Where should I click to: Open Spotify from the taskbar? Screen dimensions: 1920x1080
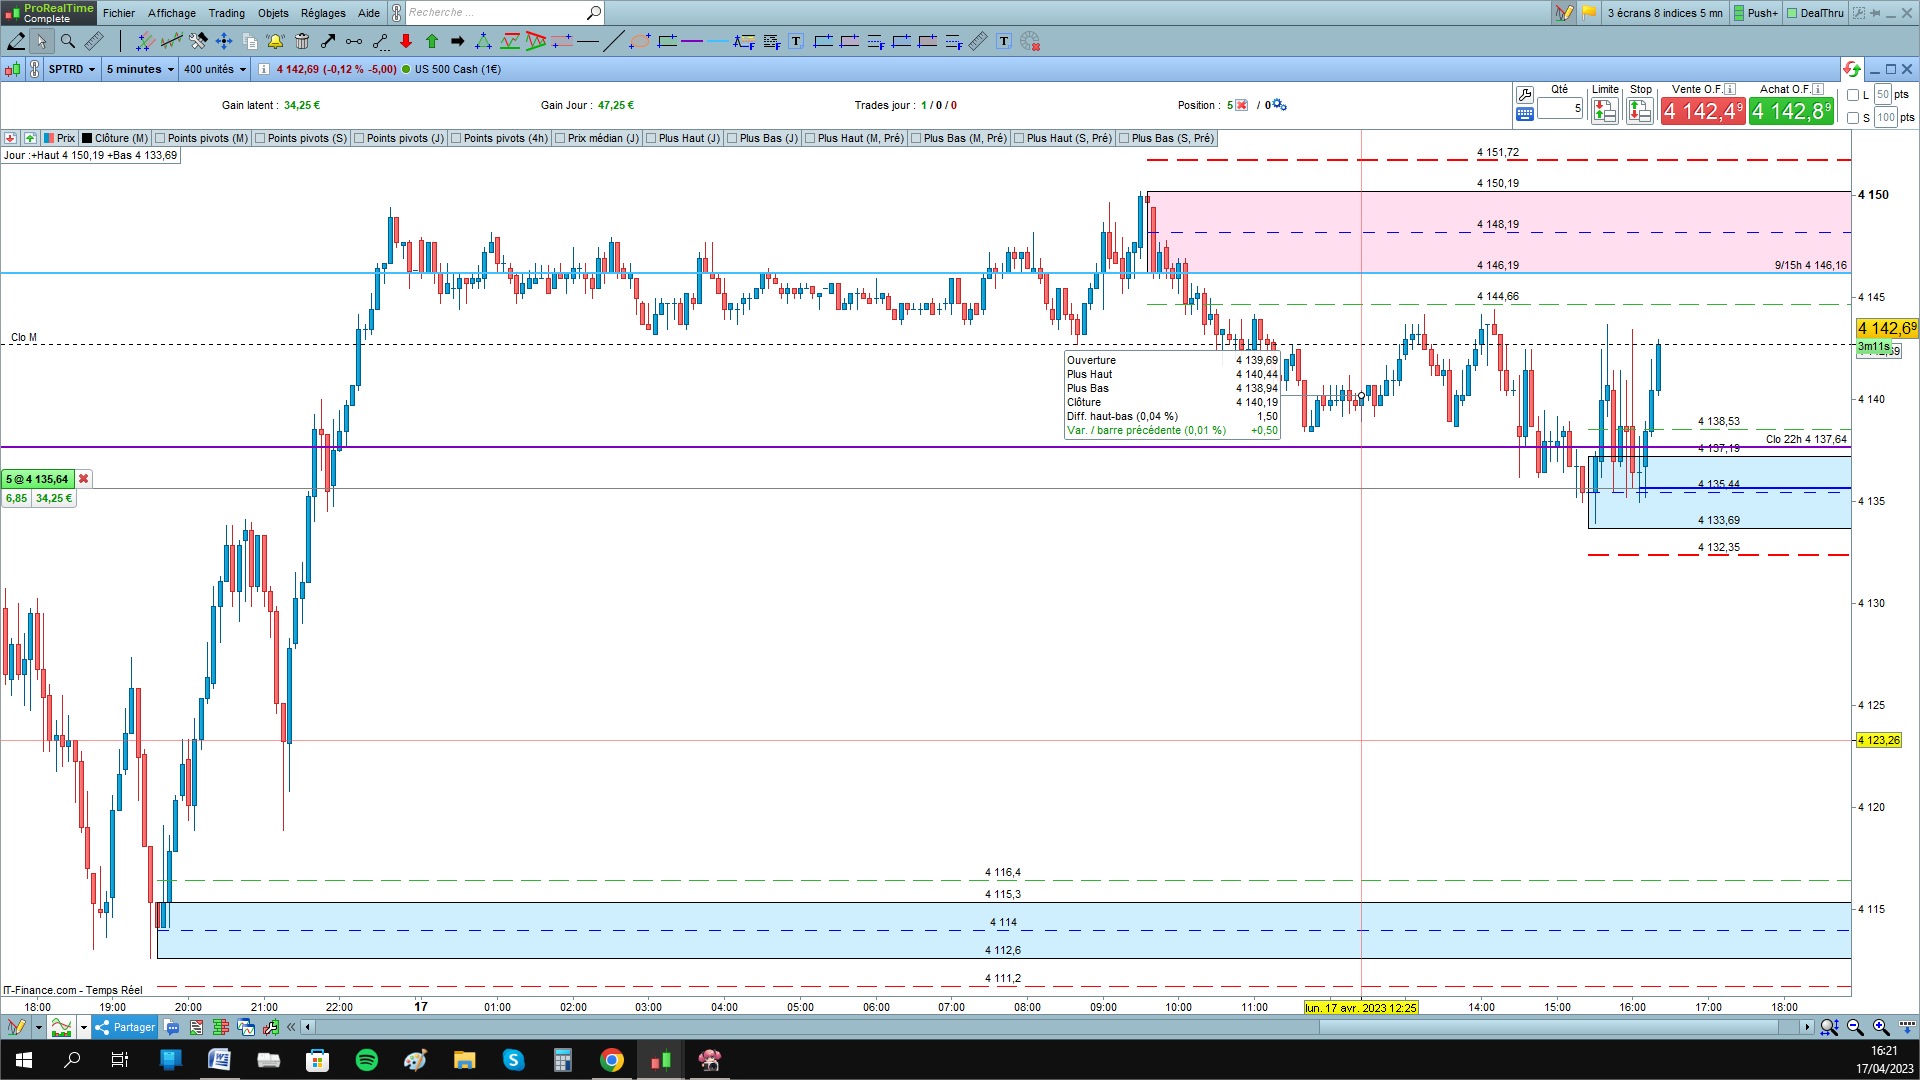[367, 1060]
